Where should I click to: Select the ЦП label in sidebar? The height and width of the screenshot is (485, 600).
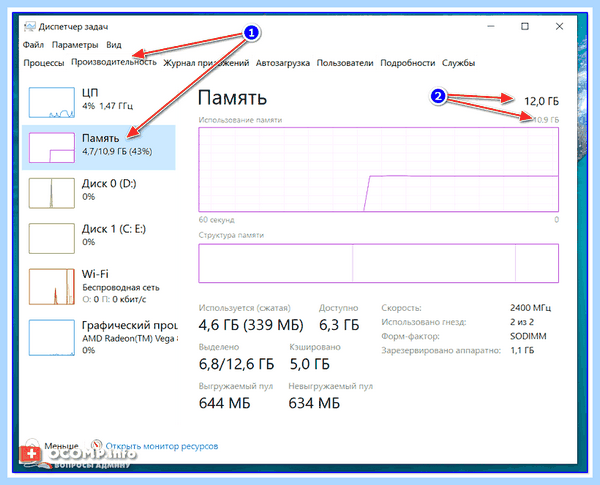click(90, 93)
